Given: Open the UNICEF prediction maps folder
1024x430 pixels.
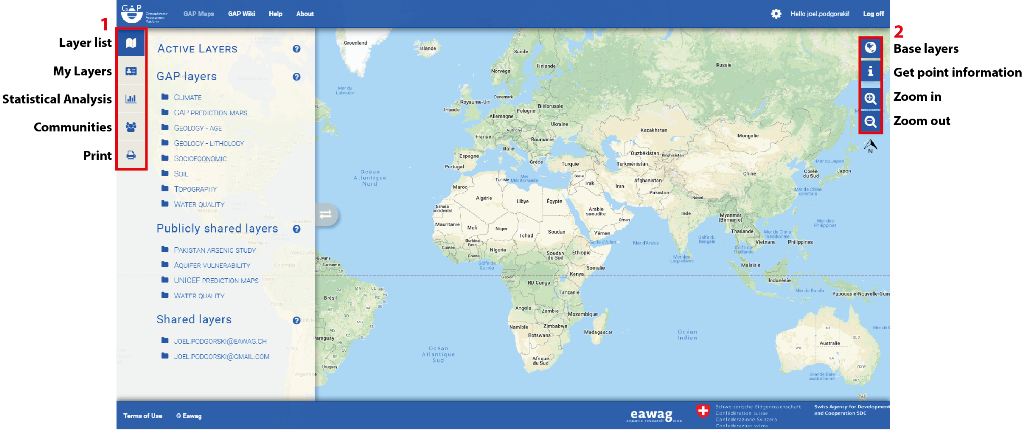Looking at the screenshot, I should coord(209,280).
